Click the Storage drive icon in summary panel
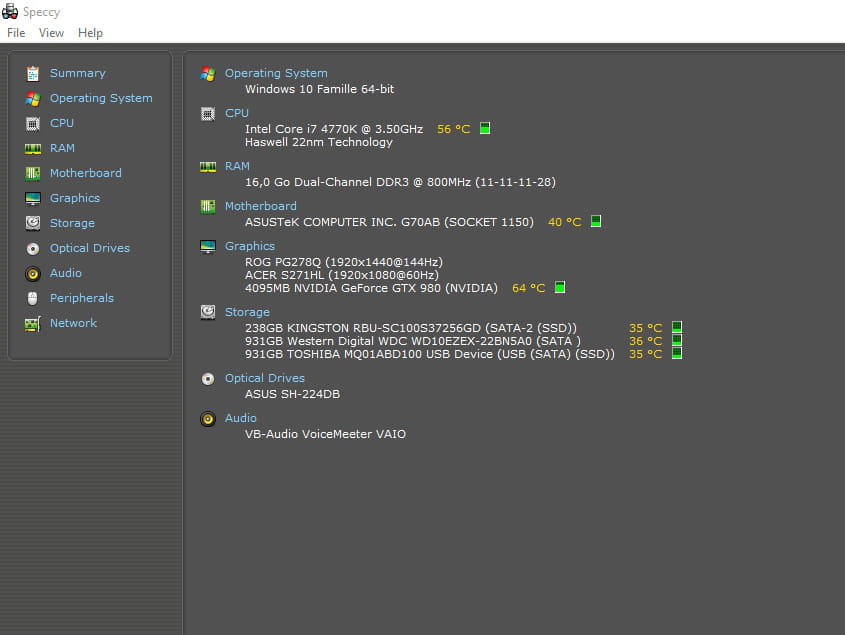845x635 pixels. pyautogui.click(x=208, y=312)
